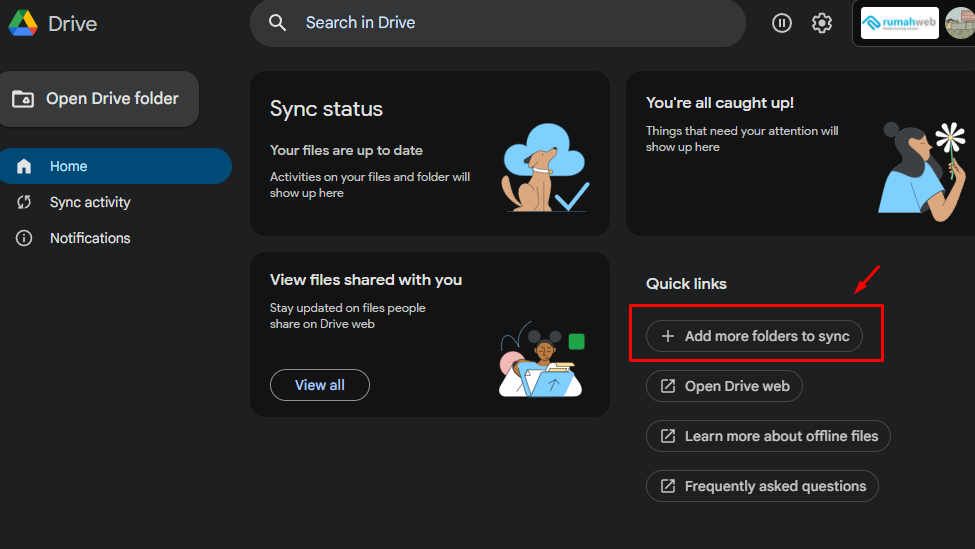Viewport: 975px width, 549px height.
Task: Click View all shared files button
Action: coord(320,385)
